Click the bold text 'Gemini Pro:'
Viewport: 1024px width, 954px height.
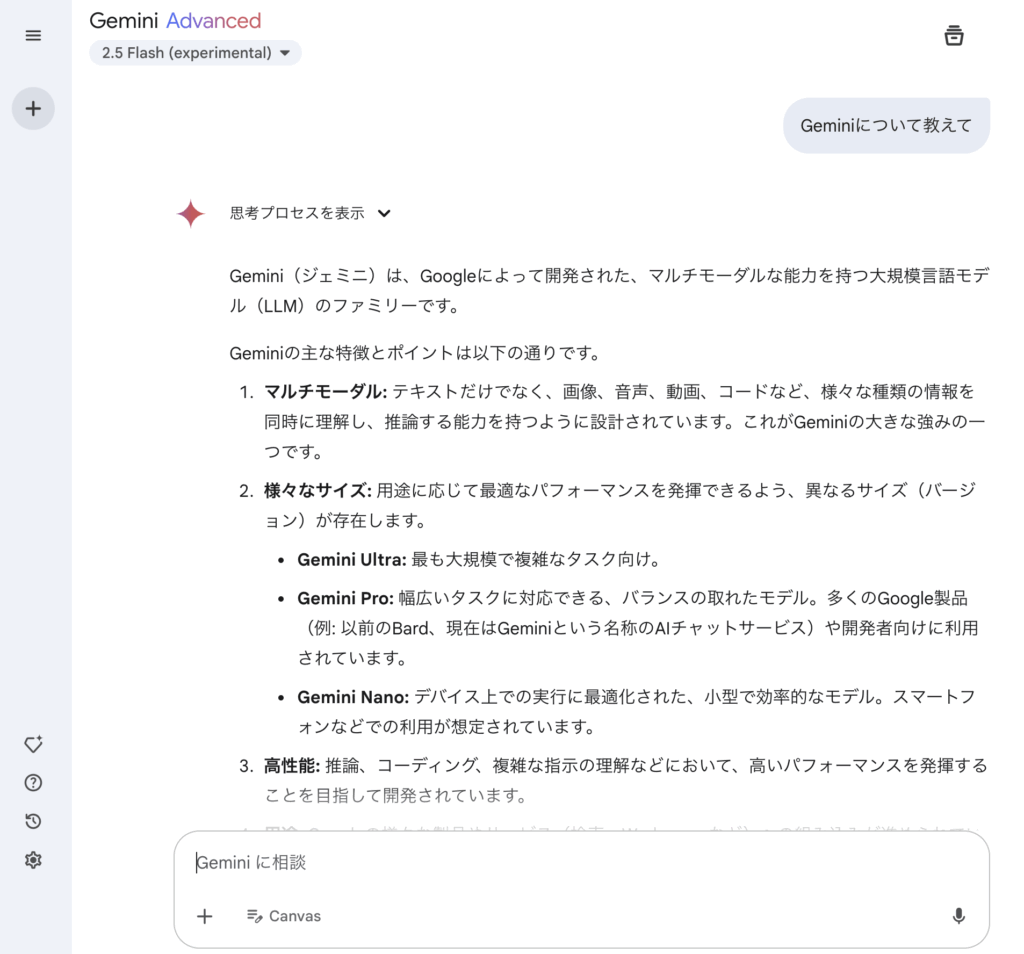click(x=345, y=598)
